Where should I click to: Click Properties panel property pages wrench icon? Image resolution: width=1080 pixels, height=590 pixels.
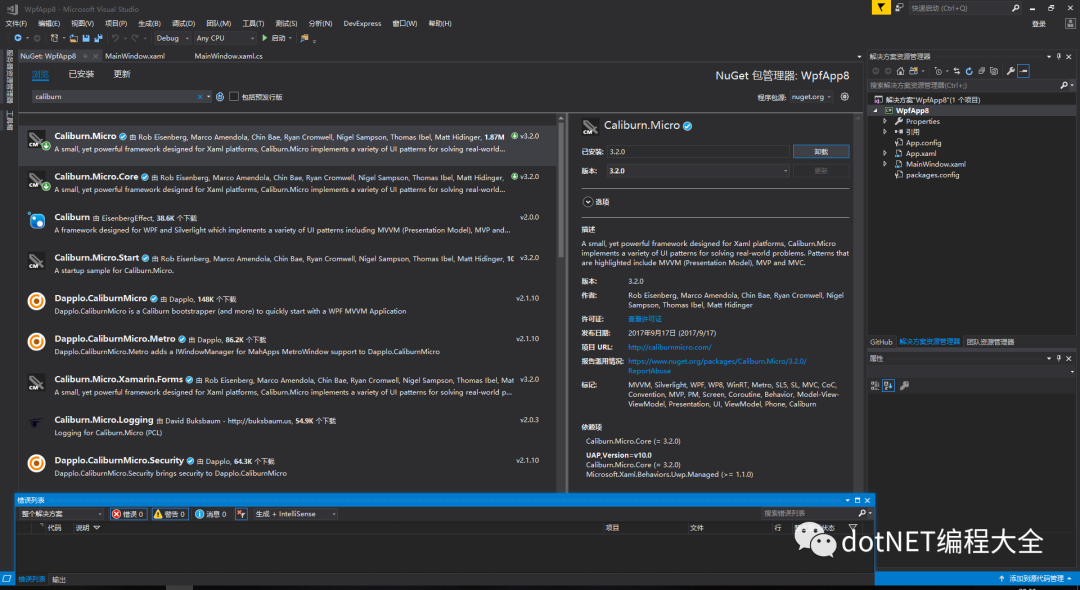tap(904, 386)
